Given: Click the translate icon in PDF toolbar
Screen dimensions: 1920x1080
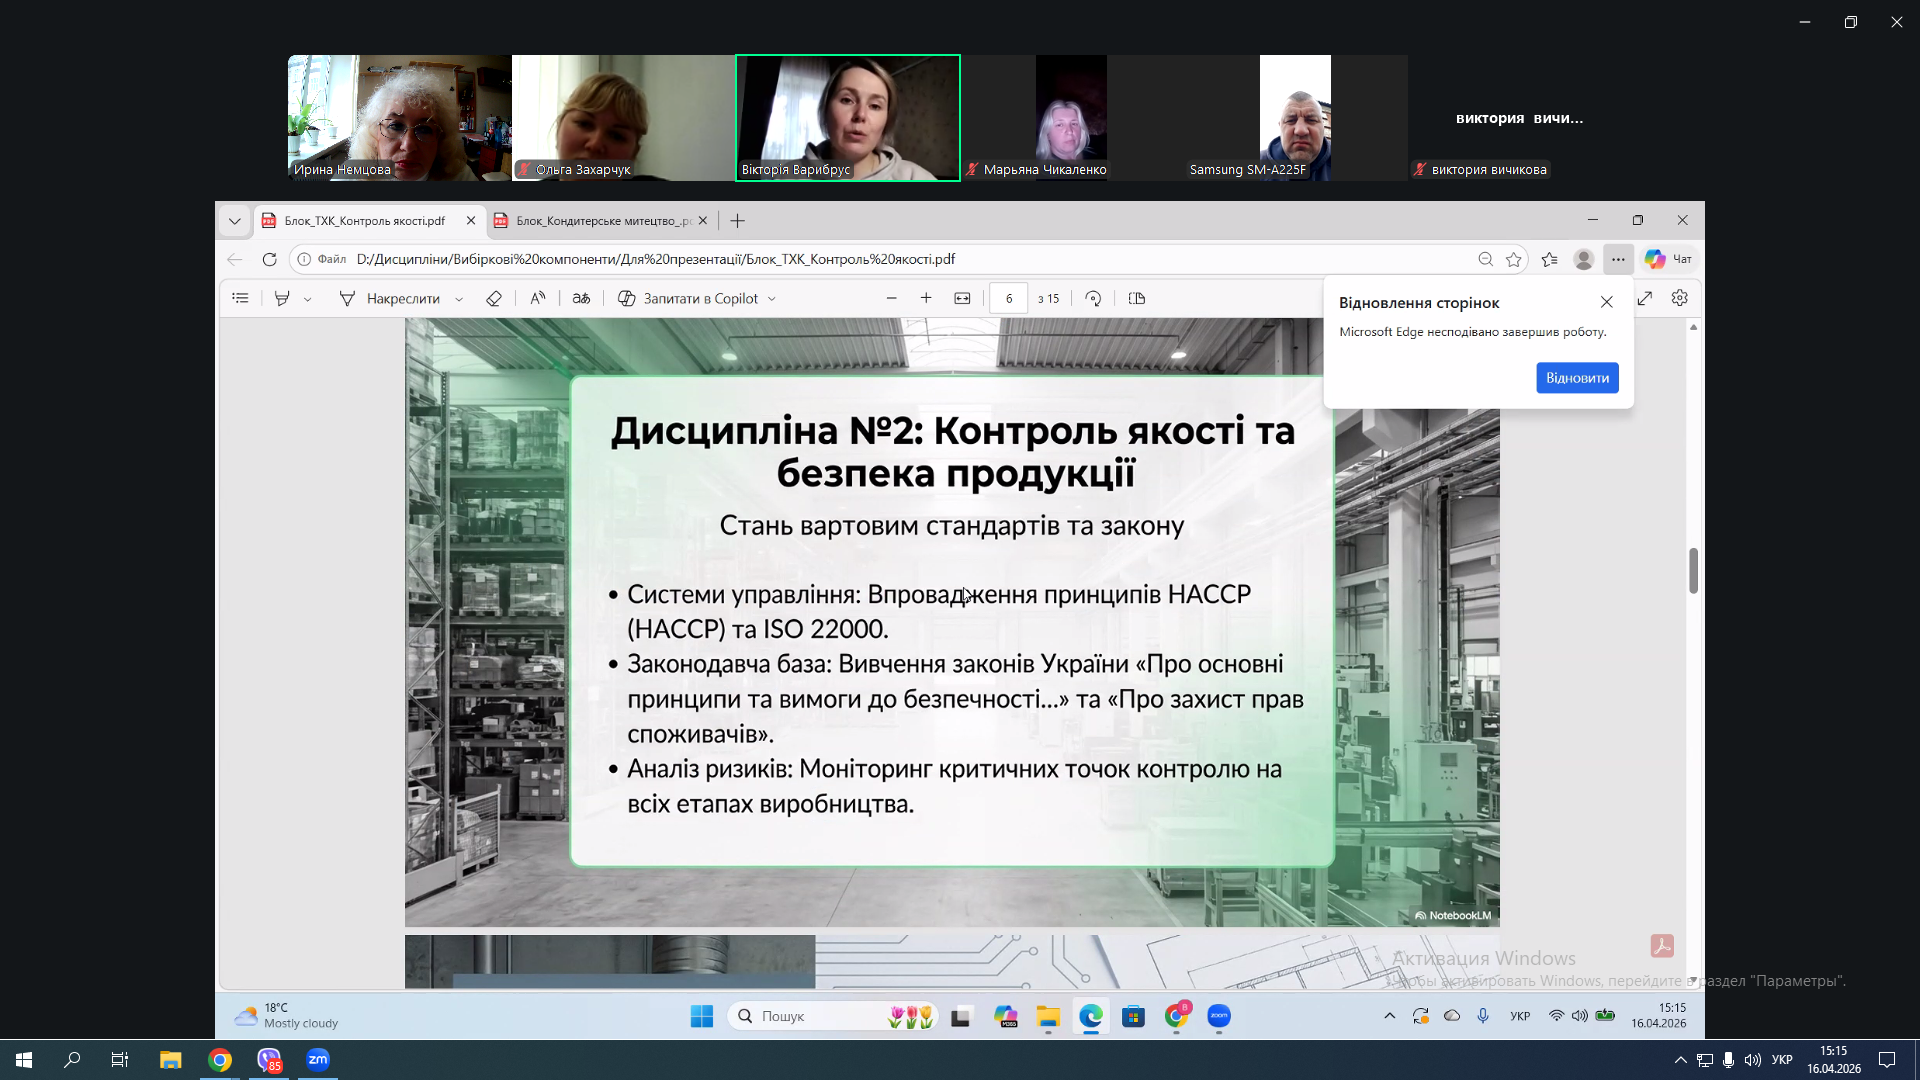Looking at the screenshot, I should (x=581, y=298).
